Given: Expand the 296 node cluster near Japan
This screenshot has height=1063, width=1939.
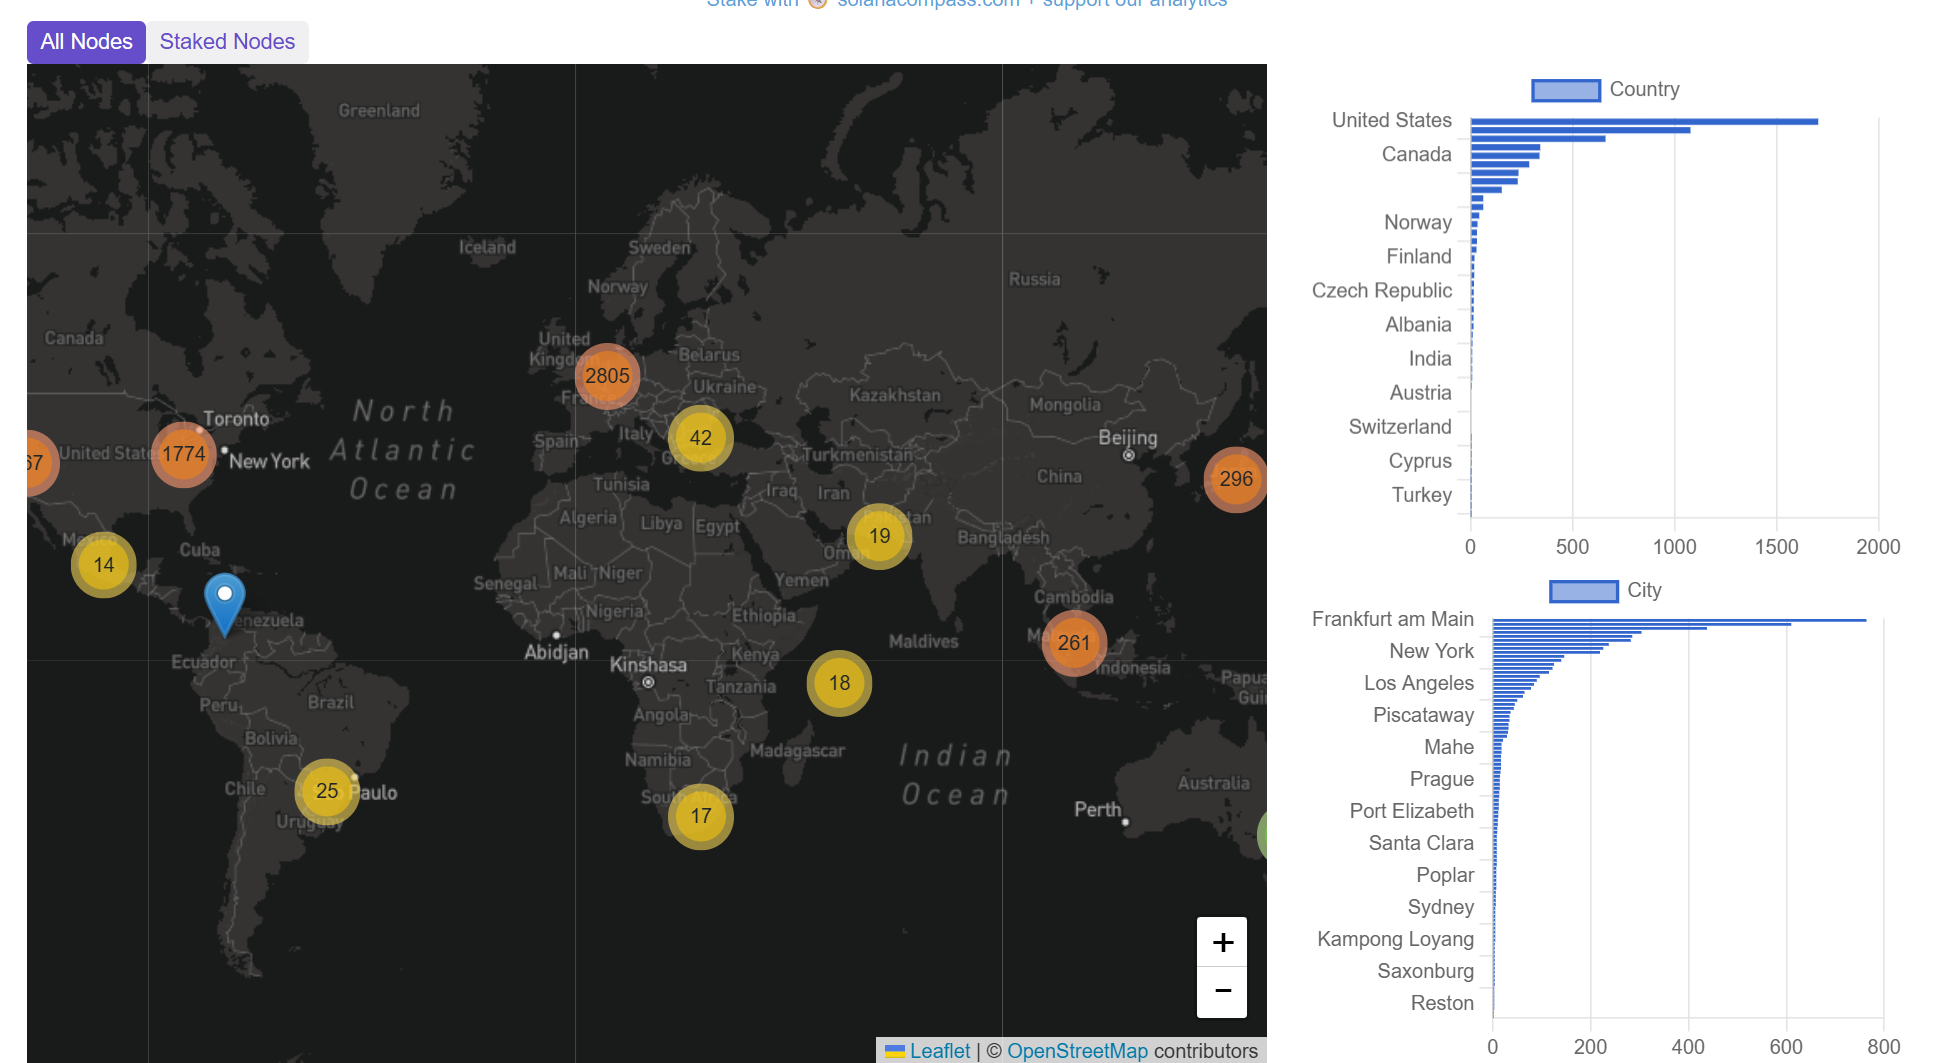Looking at the screenshot, I should point(1235,480).
